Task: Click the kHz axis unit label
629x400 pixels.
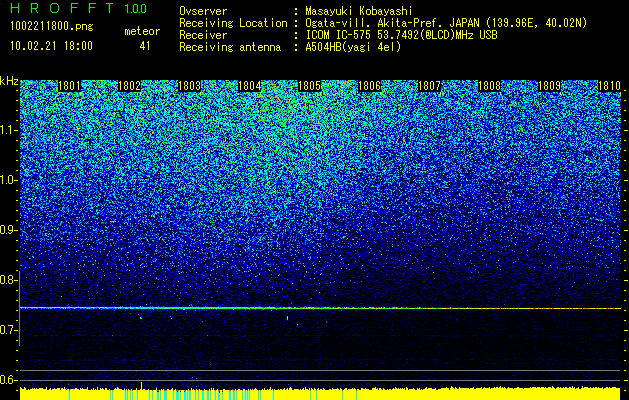Action: (x=9, y=81)
